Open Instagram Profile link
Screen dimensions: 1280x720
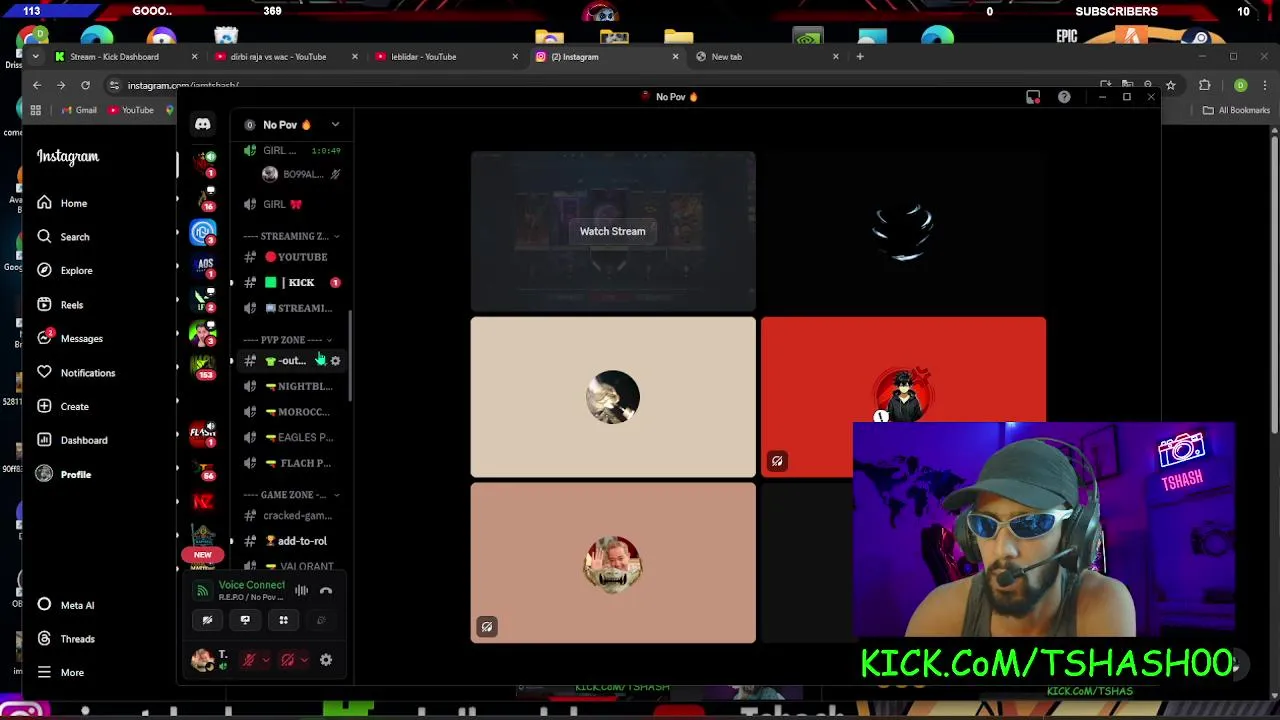click(x=64, y=474)
